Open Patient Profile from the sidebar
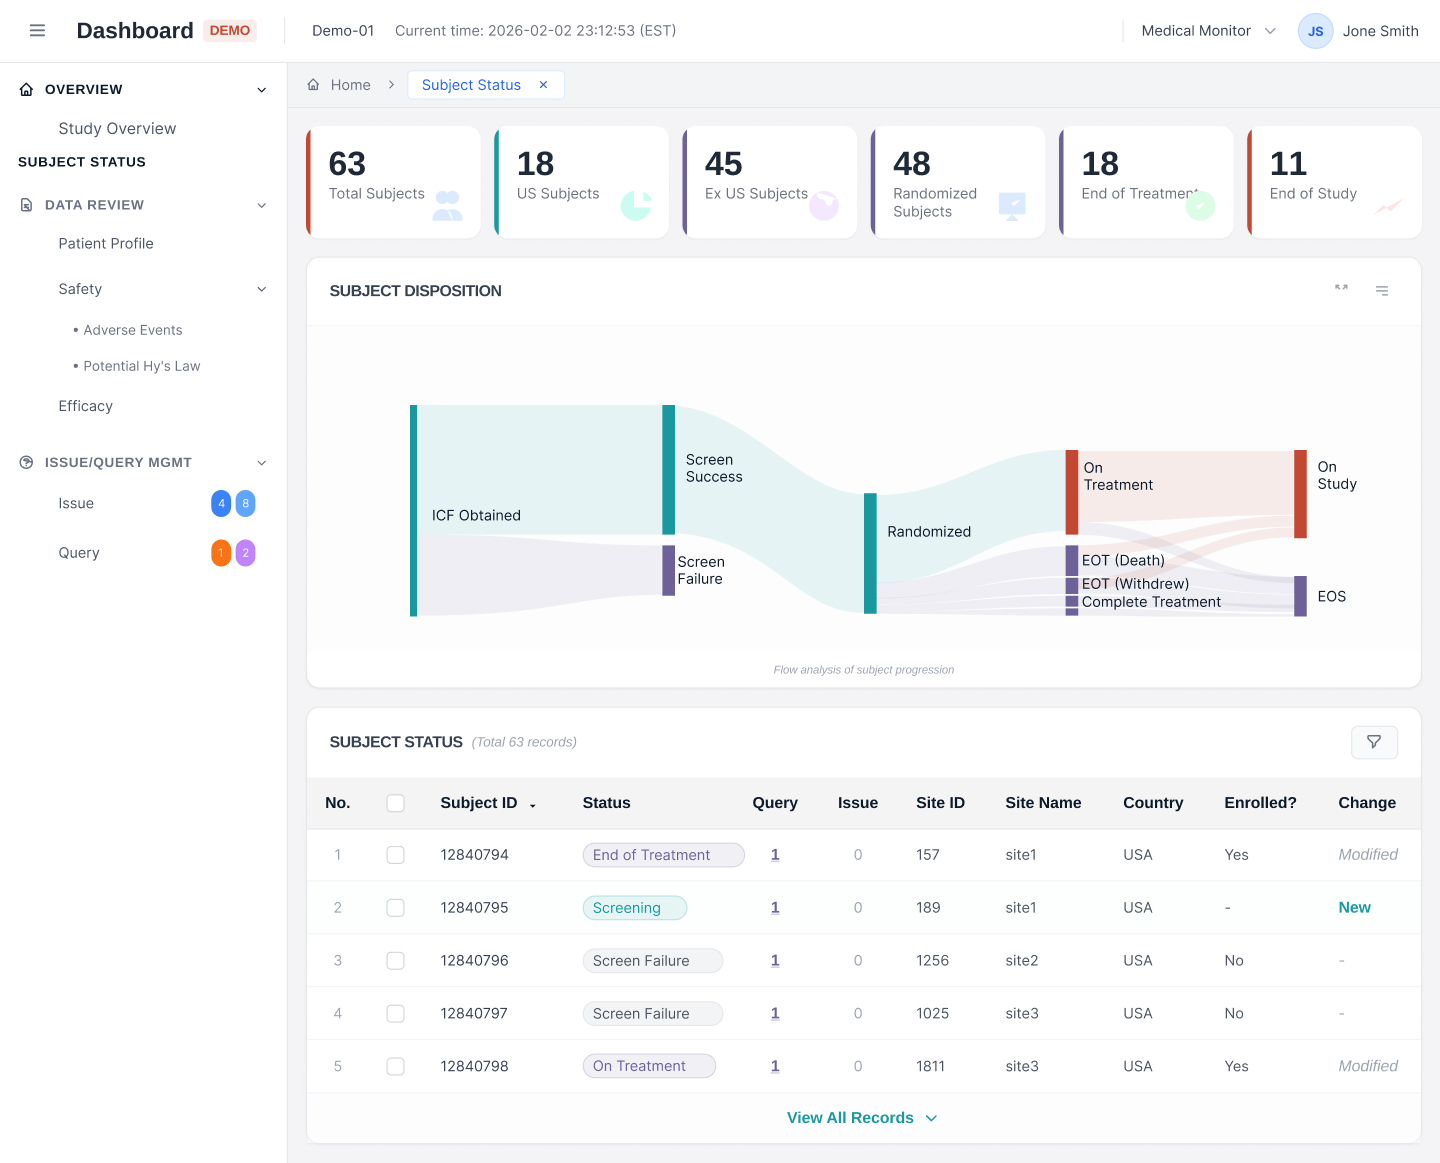The image size is (1440, 1163). 106,243
